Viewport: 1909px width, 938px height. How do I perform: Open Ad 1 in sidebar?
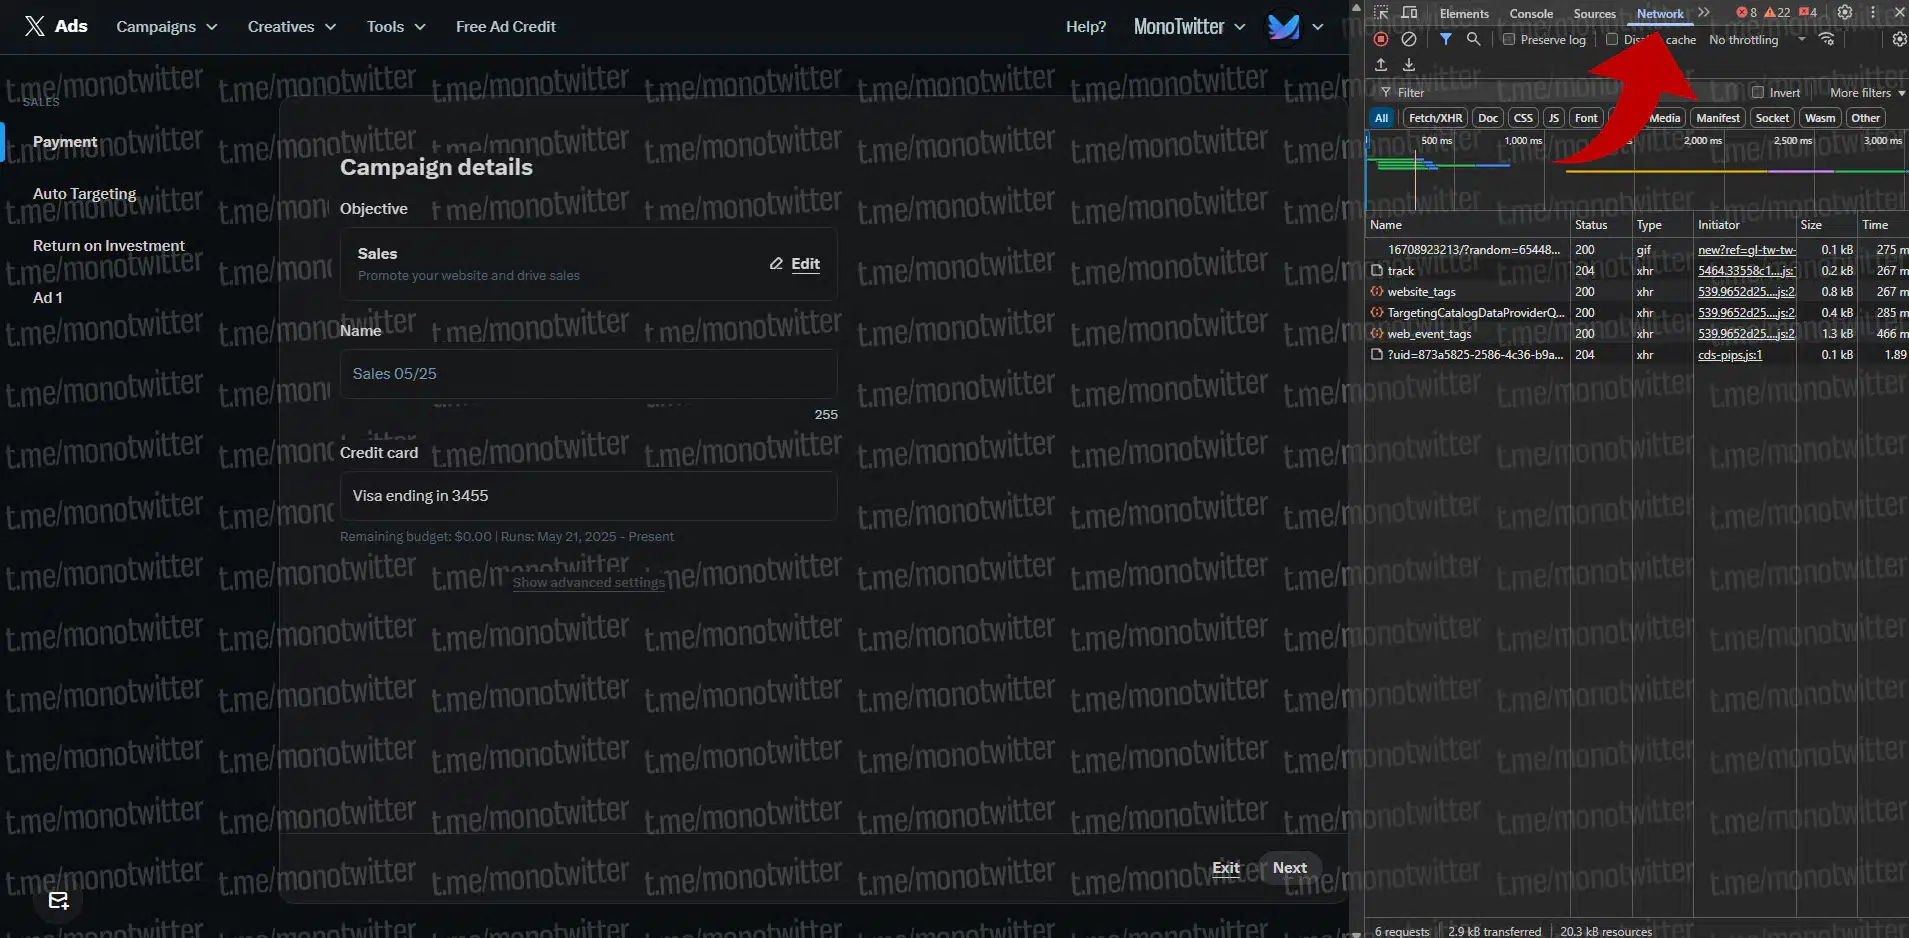coord(48,298)
